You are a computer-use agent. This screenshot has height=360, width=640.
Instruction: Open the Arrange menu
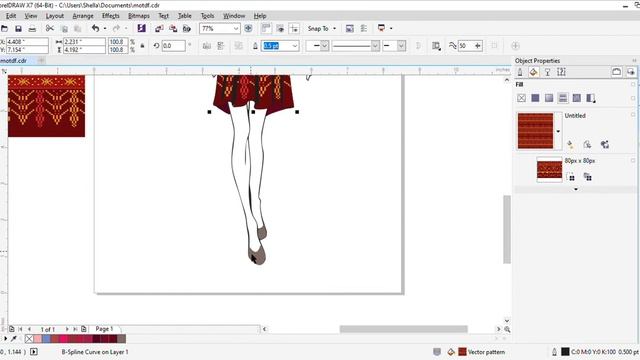pos(83,16)
